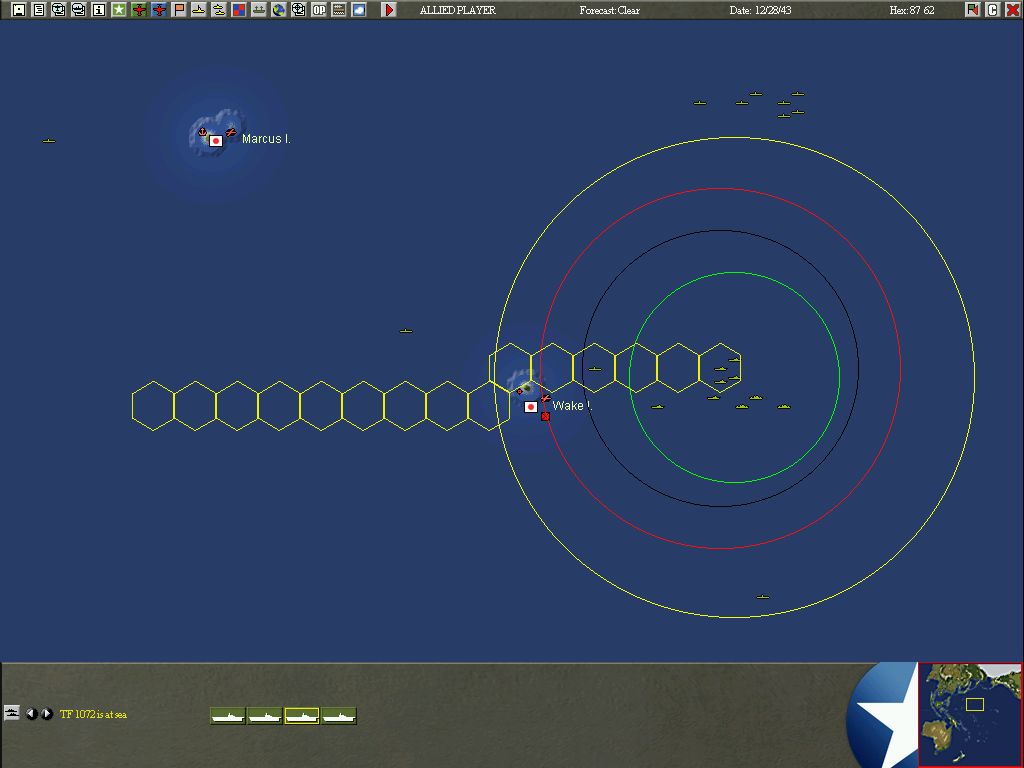
Task: Open the information 'i' screen
Action: pos(99,10)
